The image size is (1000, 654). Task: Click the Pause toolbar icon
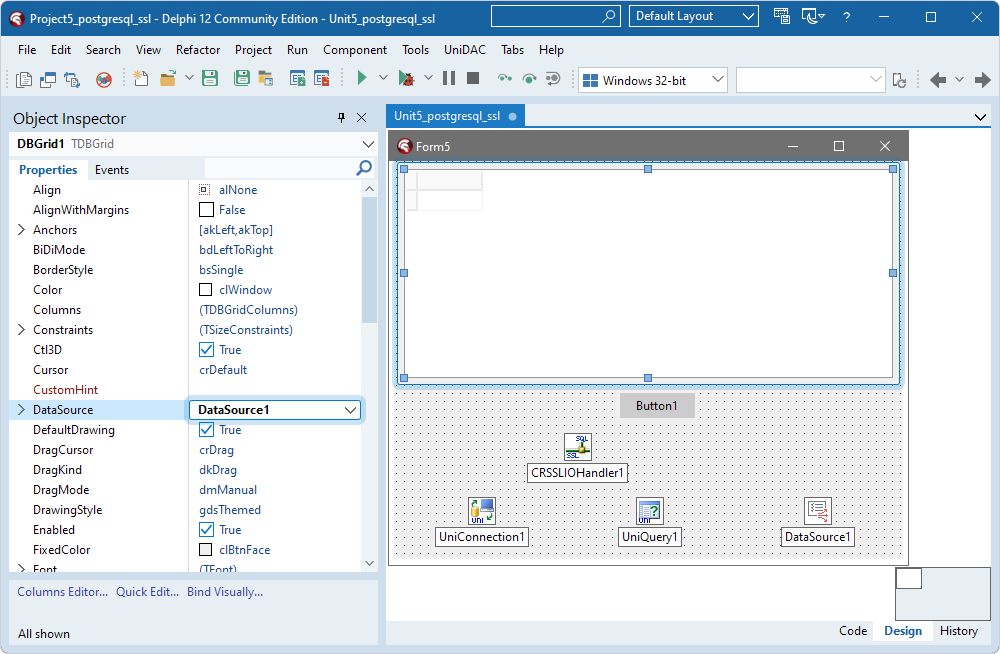pyautogui.click(x=449, y=78)
